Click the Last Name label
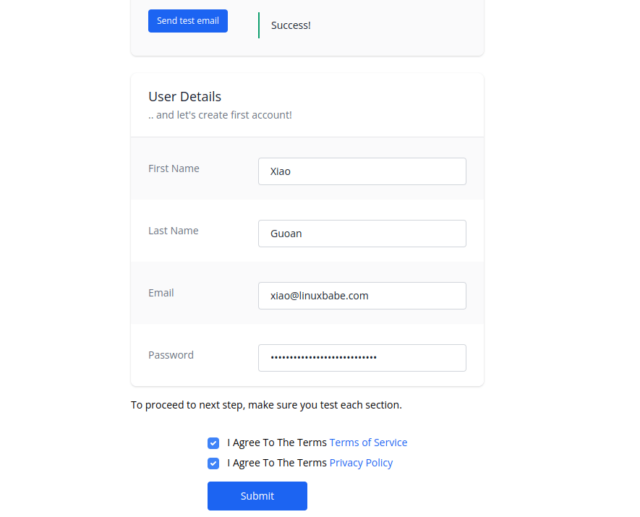 [173, 231]
